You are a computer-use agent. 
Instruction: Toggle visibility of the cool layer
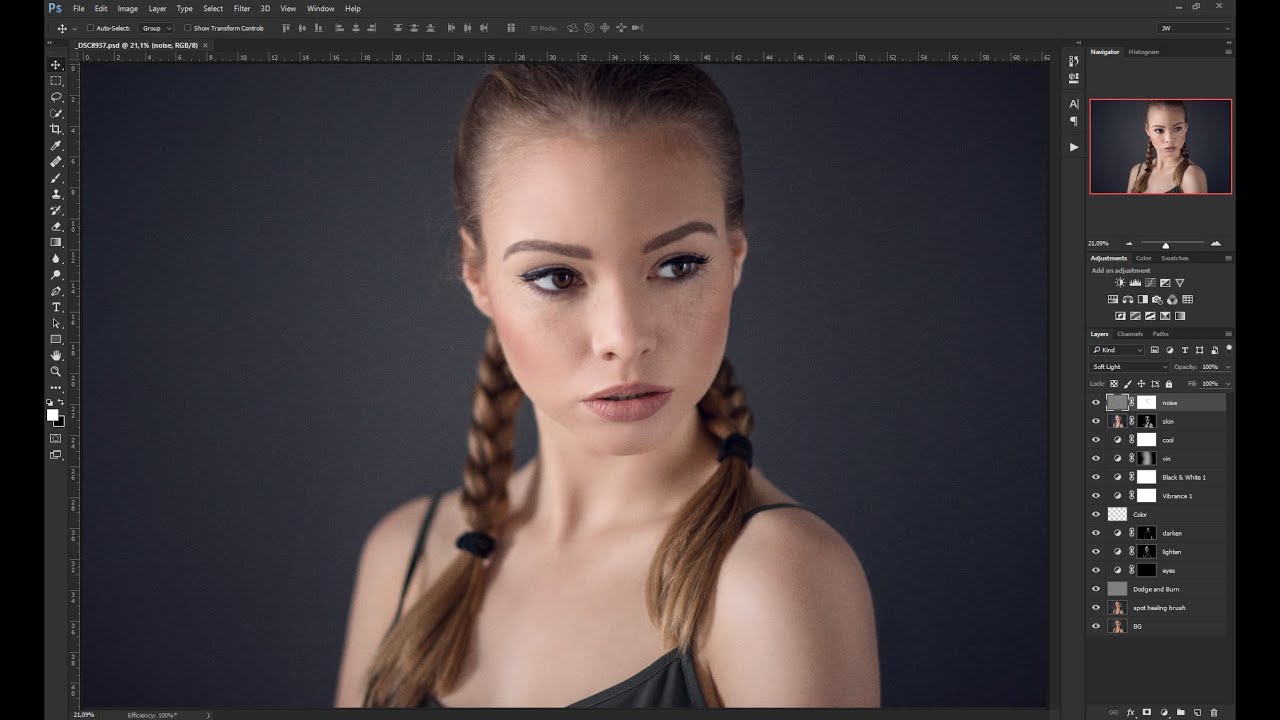1096,440
